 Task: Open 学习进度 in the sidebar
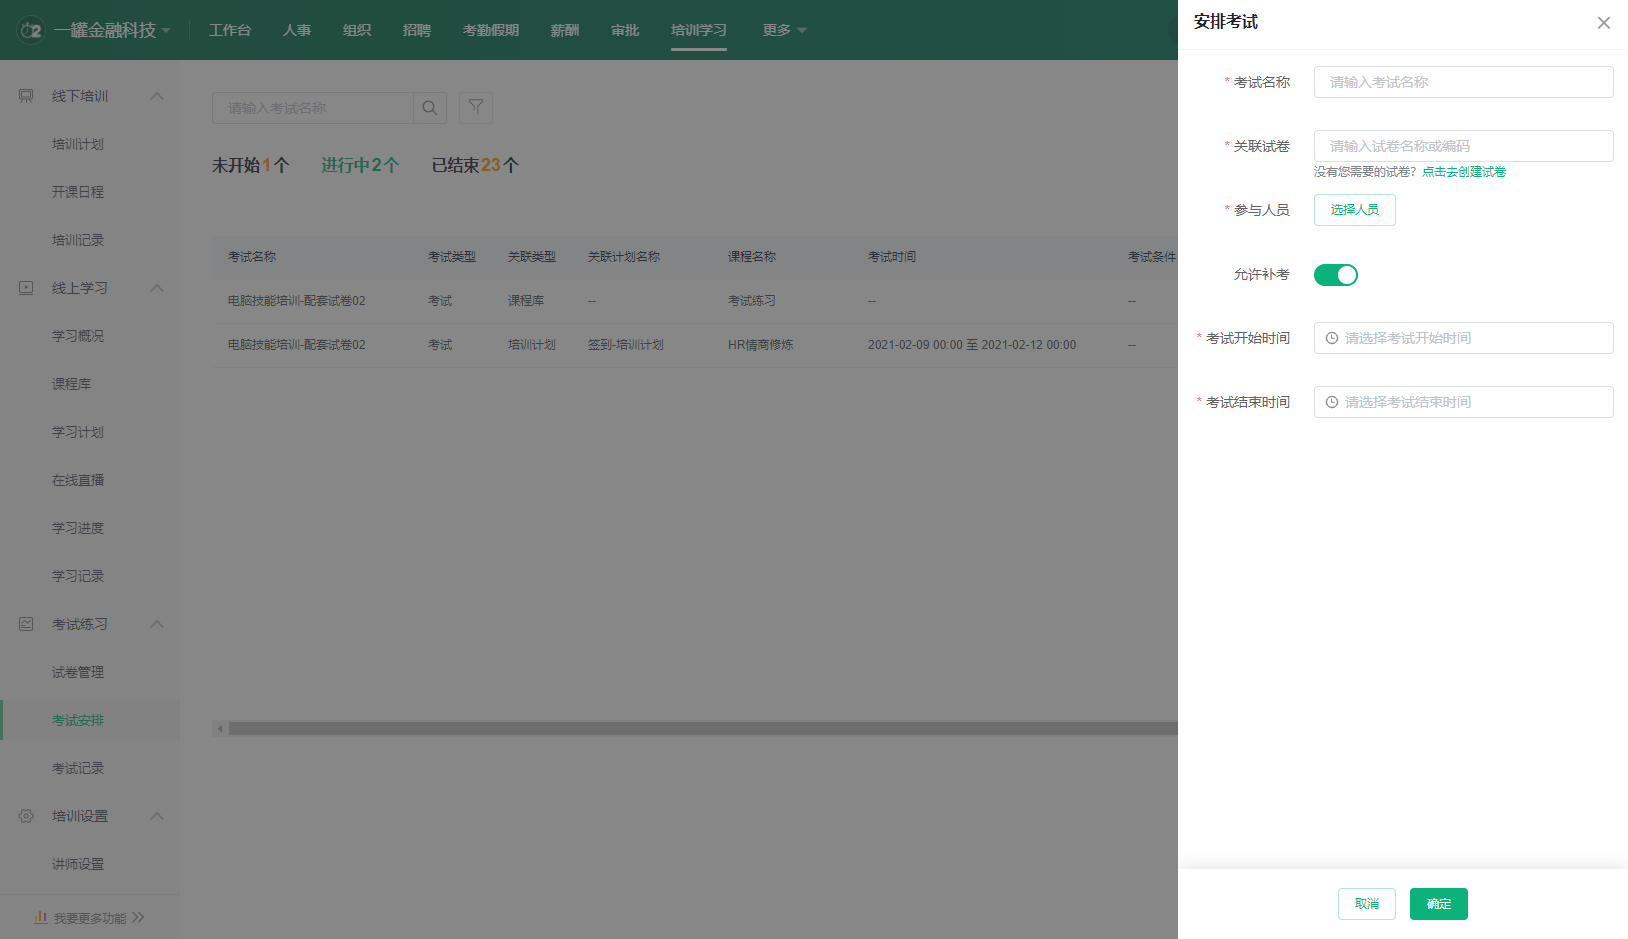[x=78, y=528]
